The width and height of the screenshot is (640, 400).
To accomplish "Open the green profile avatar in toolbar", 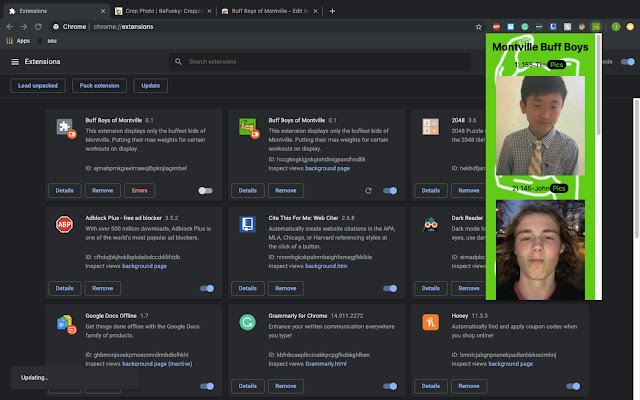I will (x=616, y=27).
